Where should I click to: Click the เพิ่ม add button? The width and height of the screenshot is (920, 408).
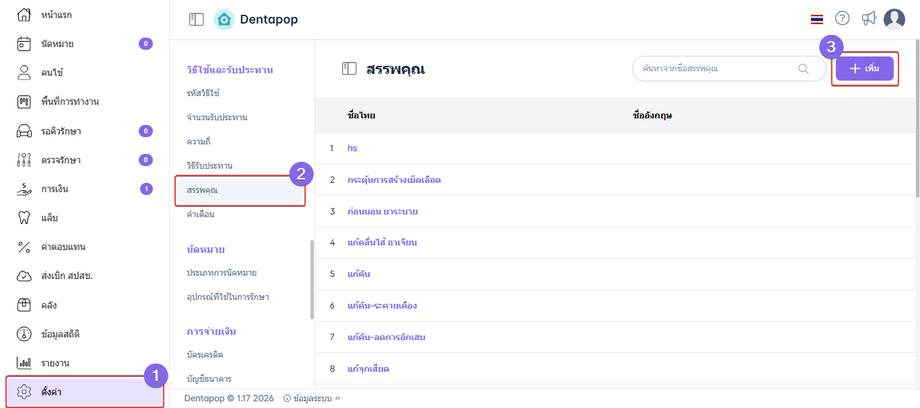point(865,68)
